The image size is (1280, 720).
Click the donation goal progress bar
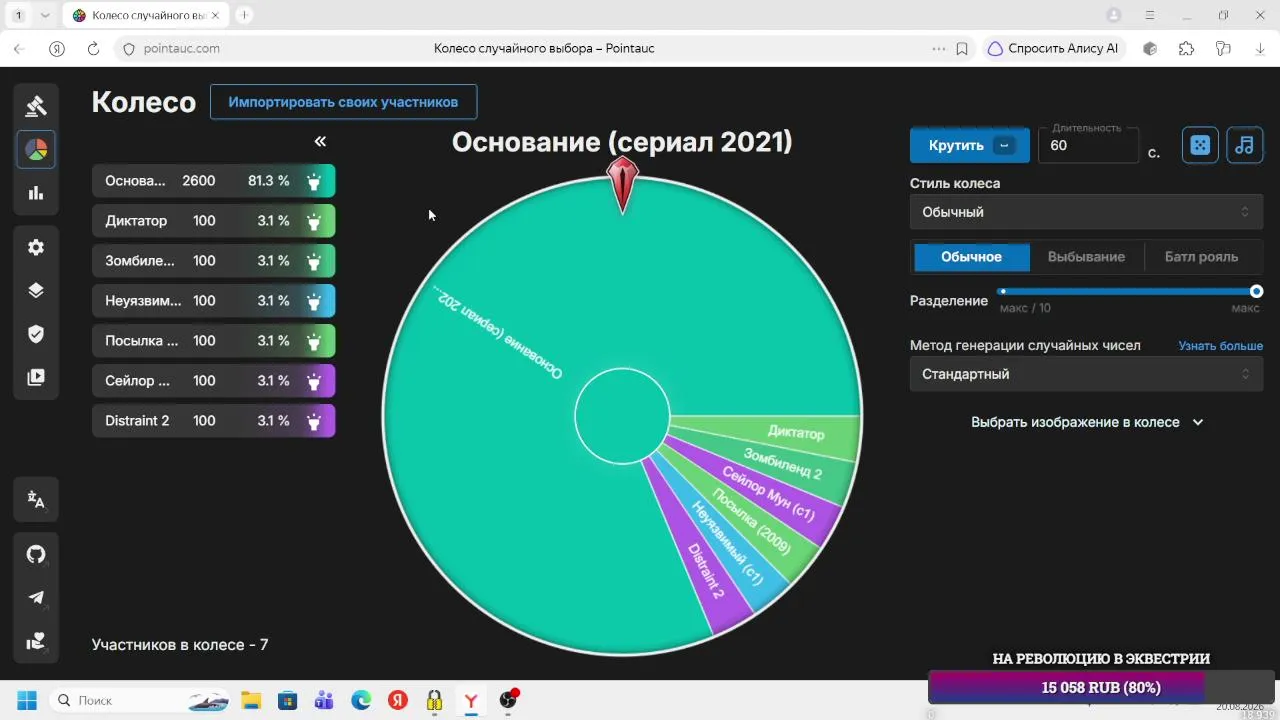click(x=1100, y=688)
